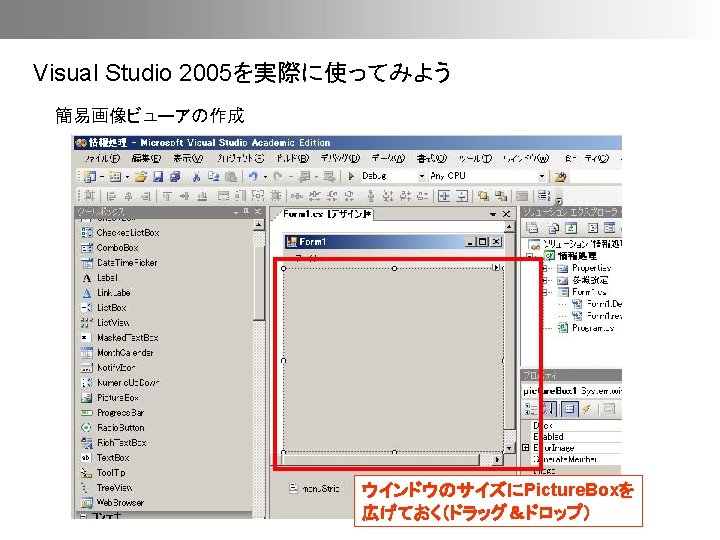Screen dimensions: 720x540
Task: Pick WebBrowser from the toolbox
Action: (112, 503)
